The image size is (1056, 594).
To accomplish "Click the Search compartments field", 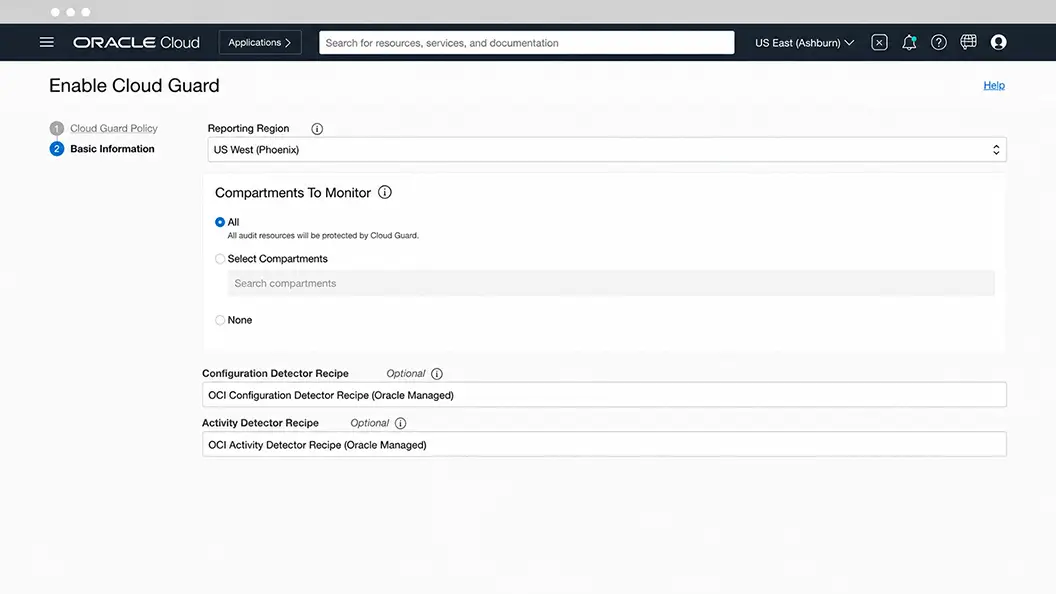I will [611, 284].
